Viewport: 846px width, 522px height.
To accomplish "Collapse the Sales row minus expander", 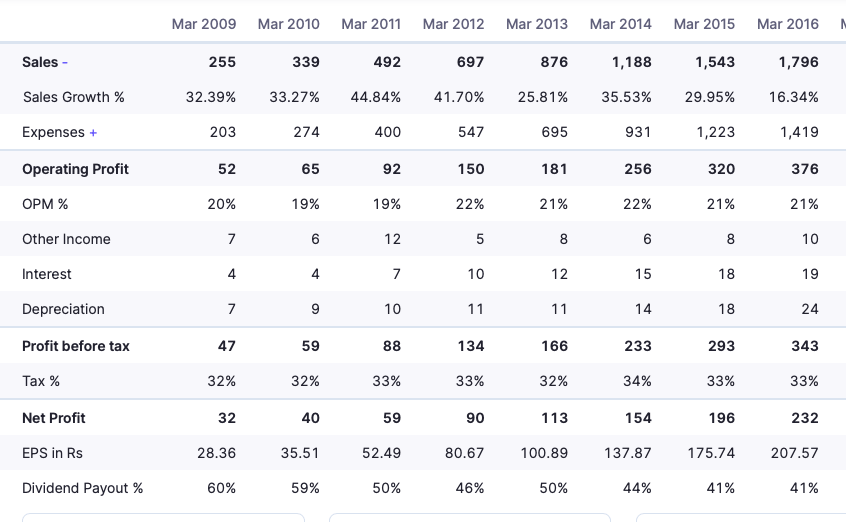I will 65,62.
